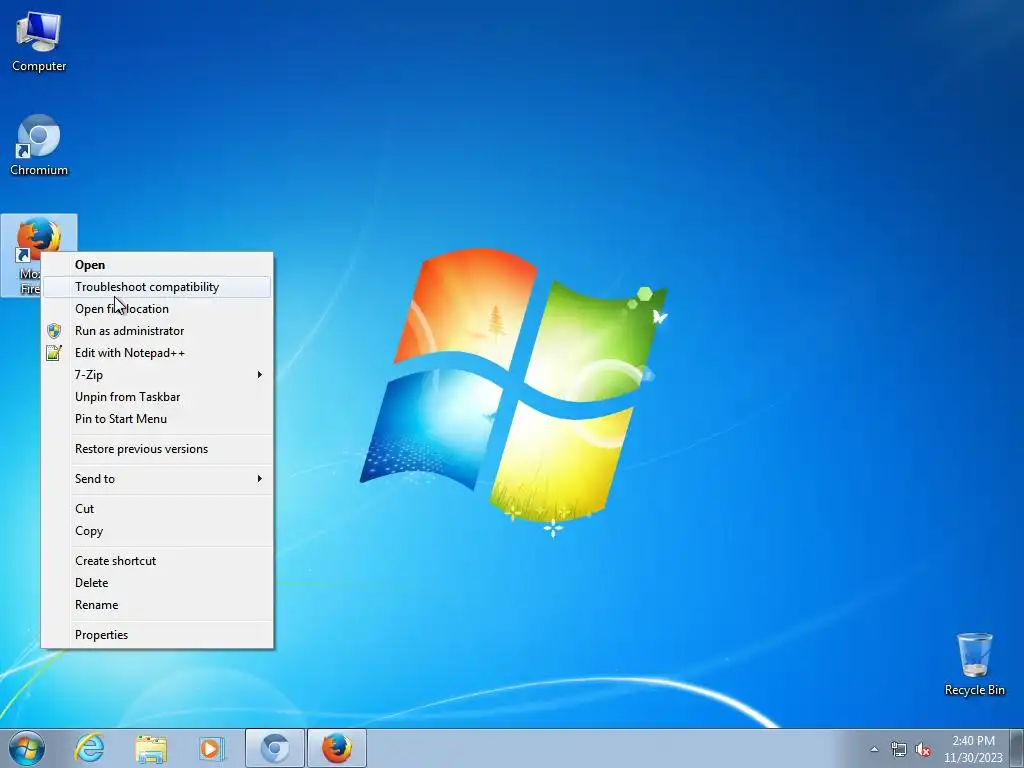1024x768 pixels.
Task: Open the Windows Start button
Action: click(27, 748)
